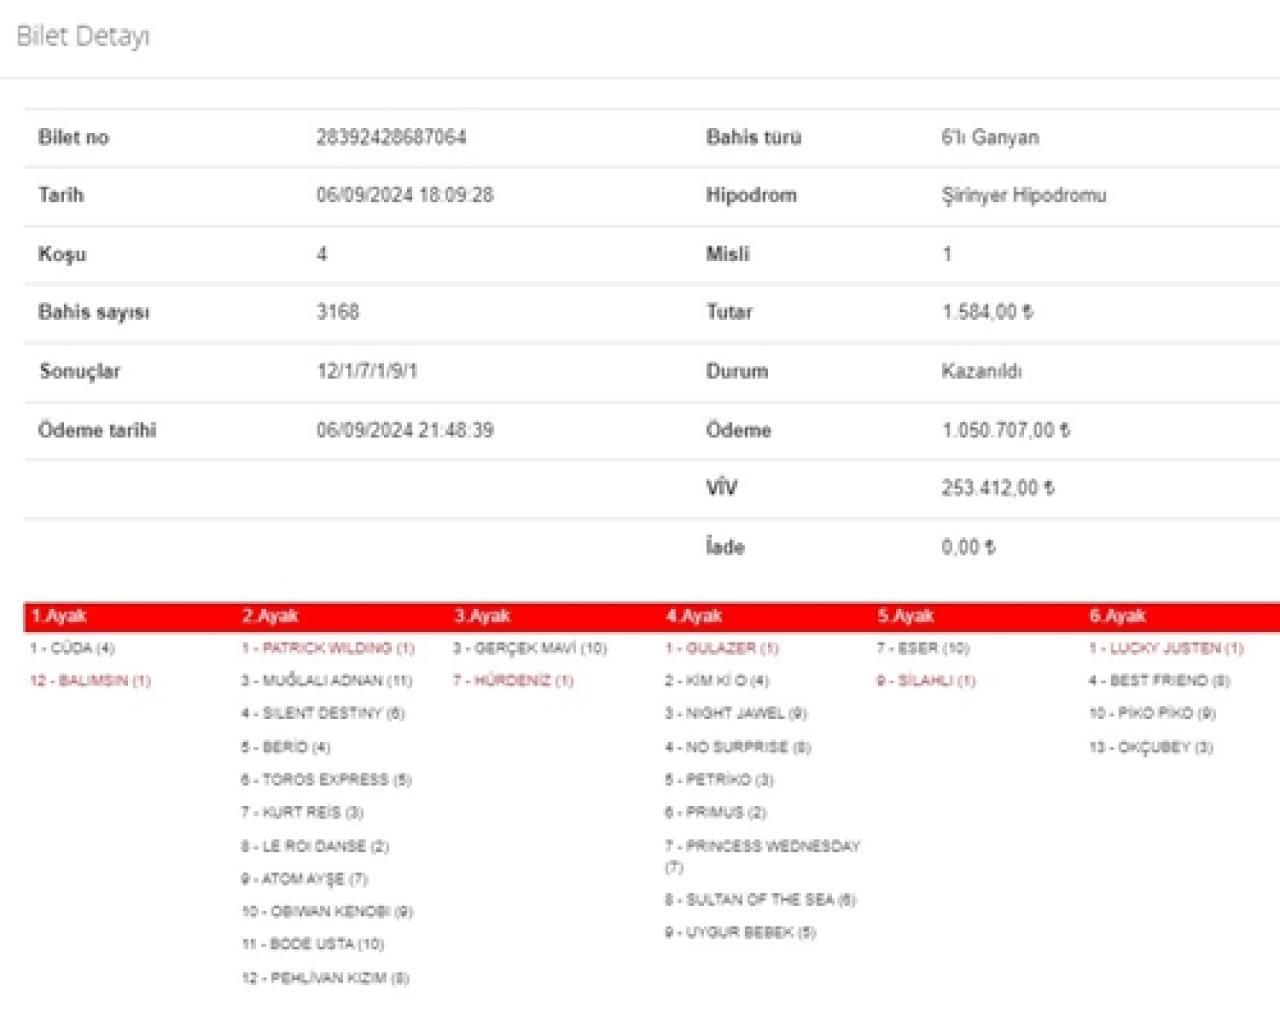Image resolution: width=1280 pixels, height=1021 pixels.
Task: Select winner 1 - GULAZER in 4.Ayak
Action: click(x=721, y=648)
